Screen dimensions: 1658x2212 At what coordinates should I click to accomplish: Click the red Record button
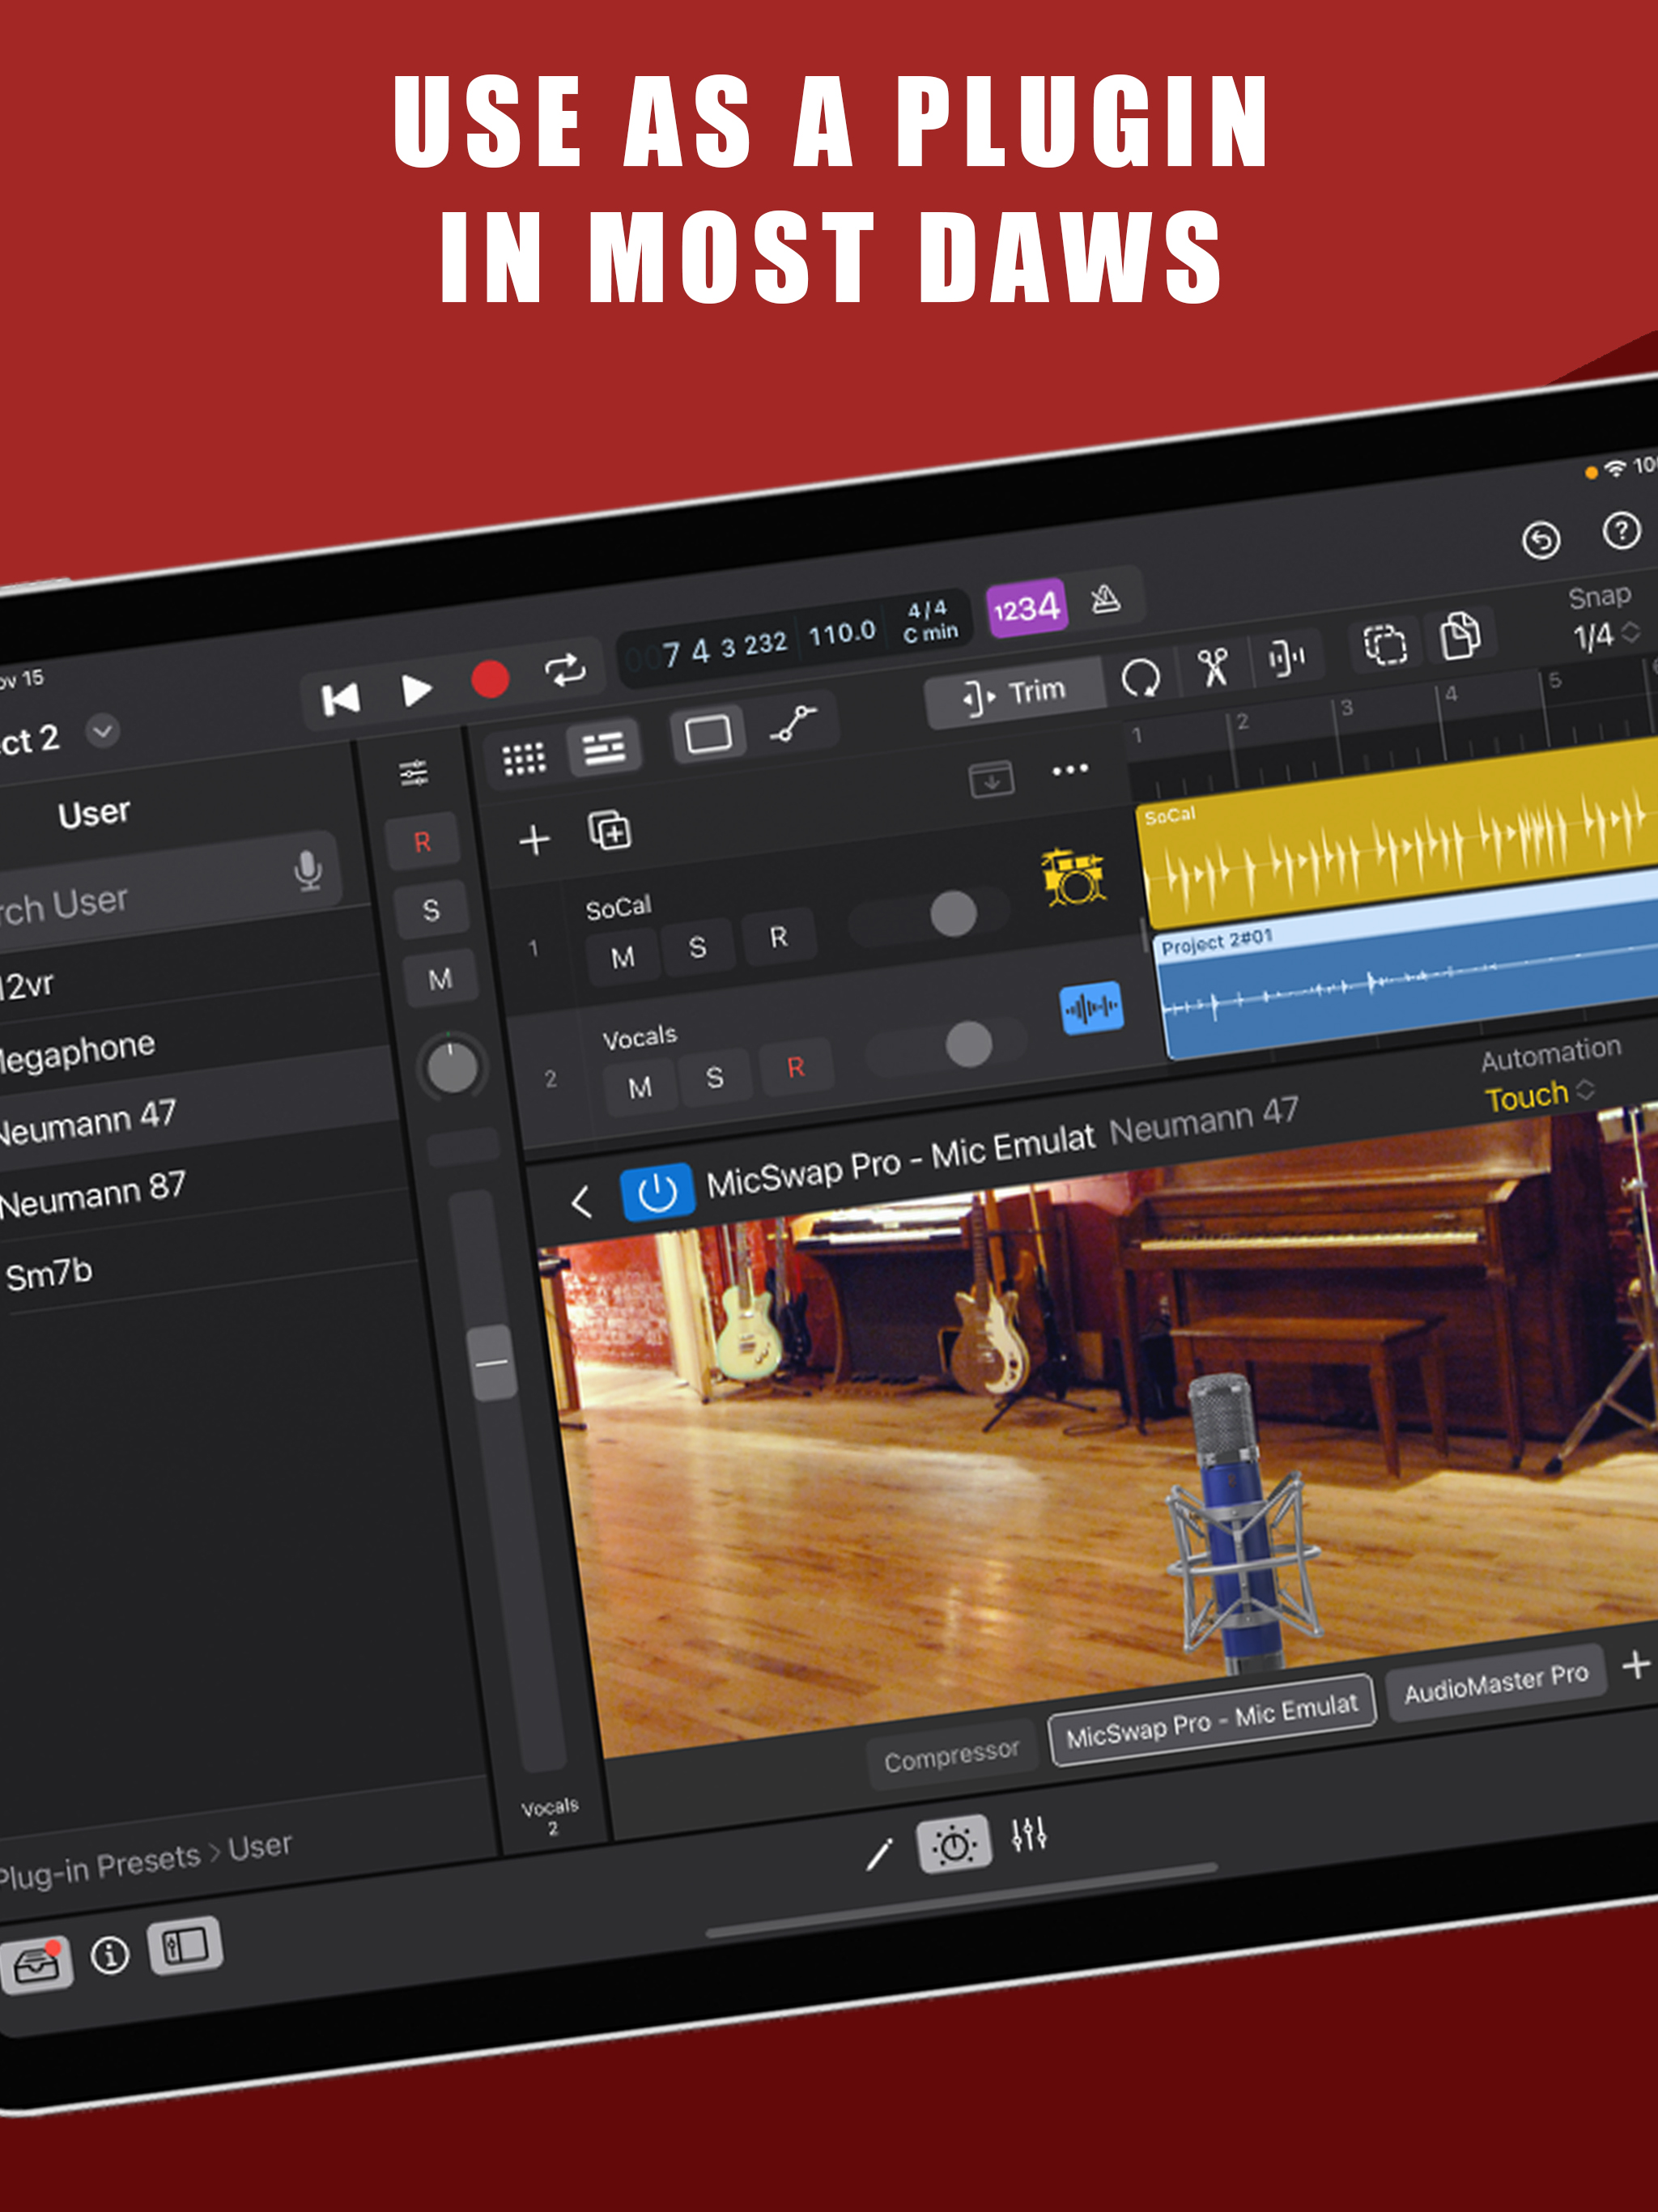(x=490, y=680)
